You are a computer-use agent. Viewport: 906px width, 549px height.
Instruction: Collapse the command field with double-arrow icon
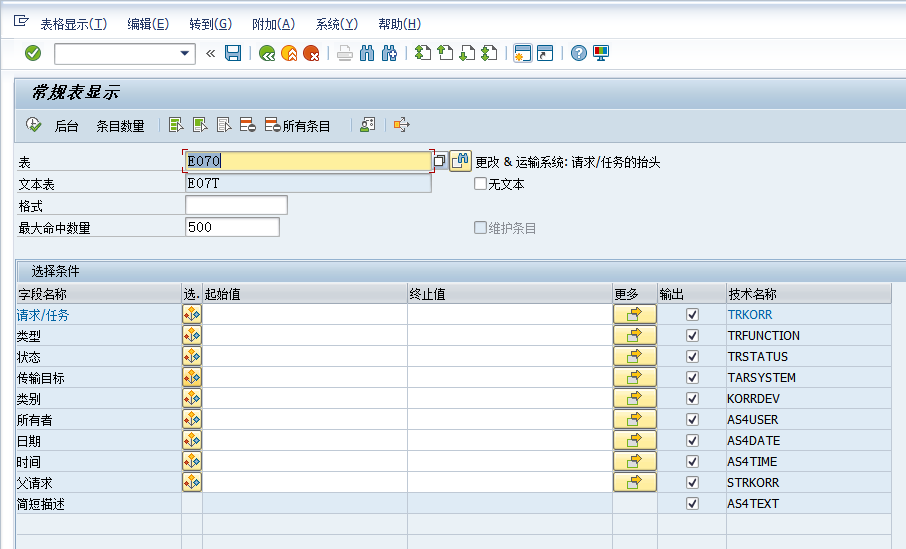210,53
